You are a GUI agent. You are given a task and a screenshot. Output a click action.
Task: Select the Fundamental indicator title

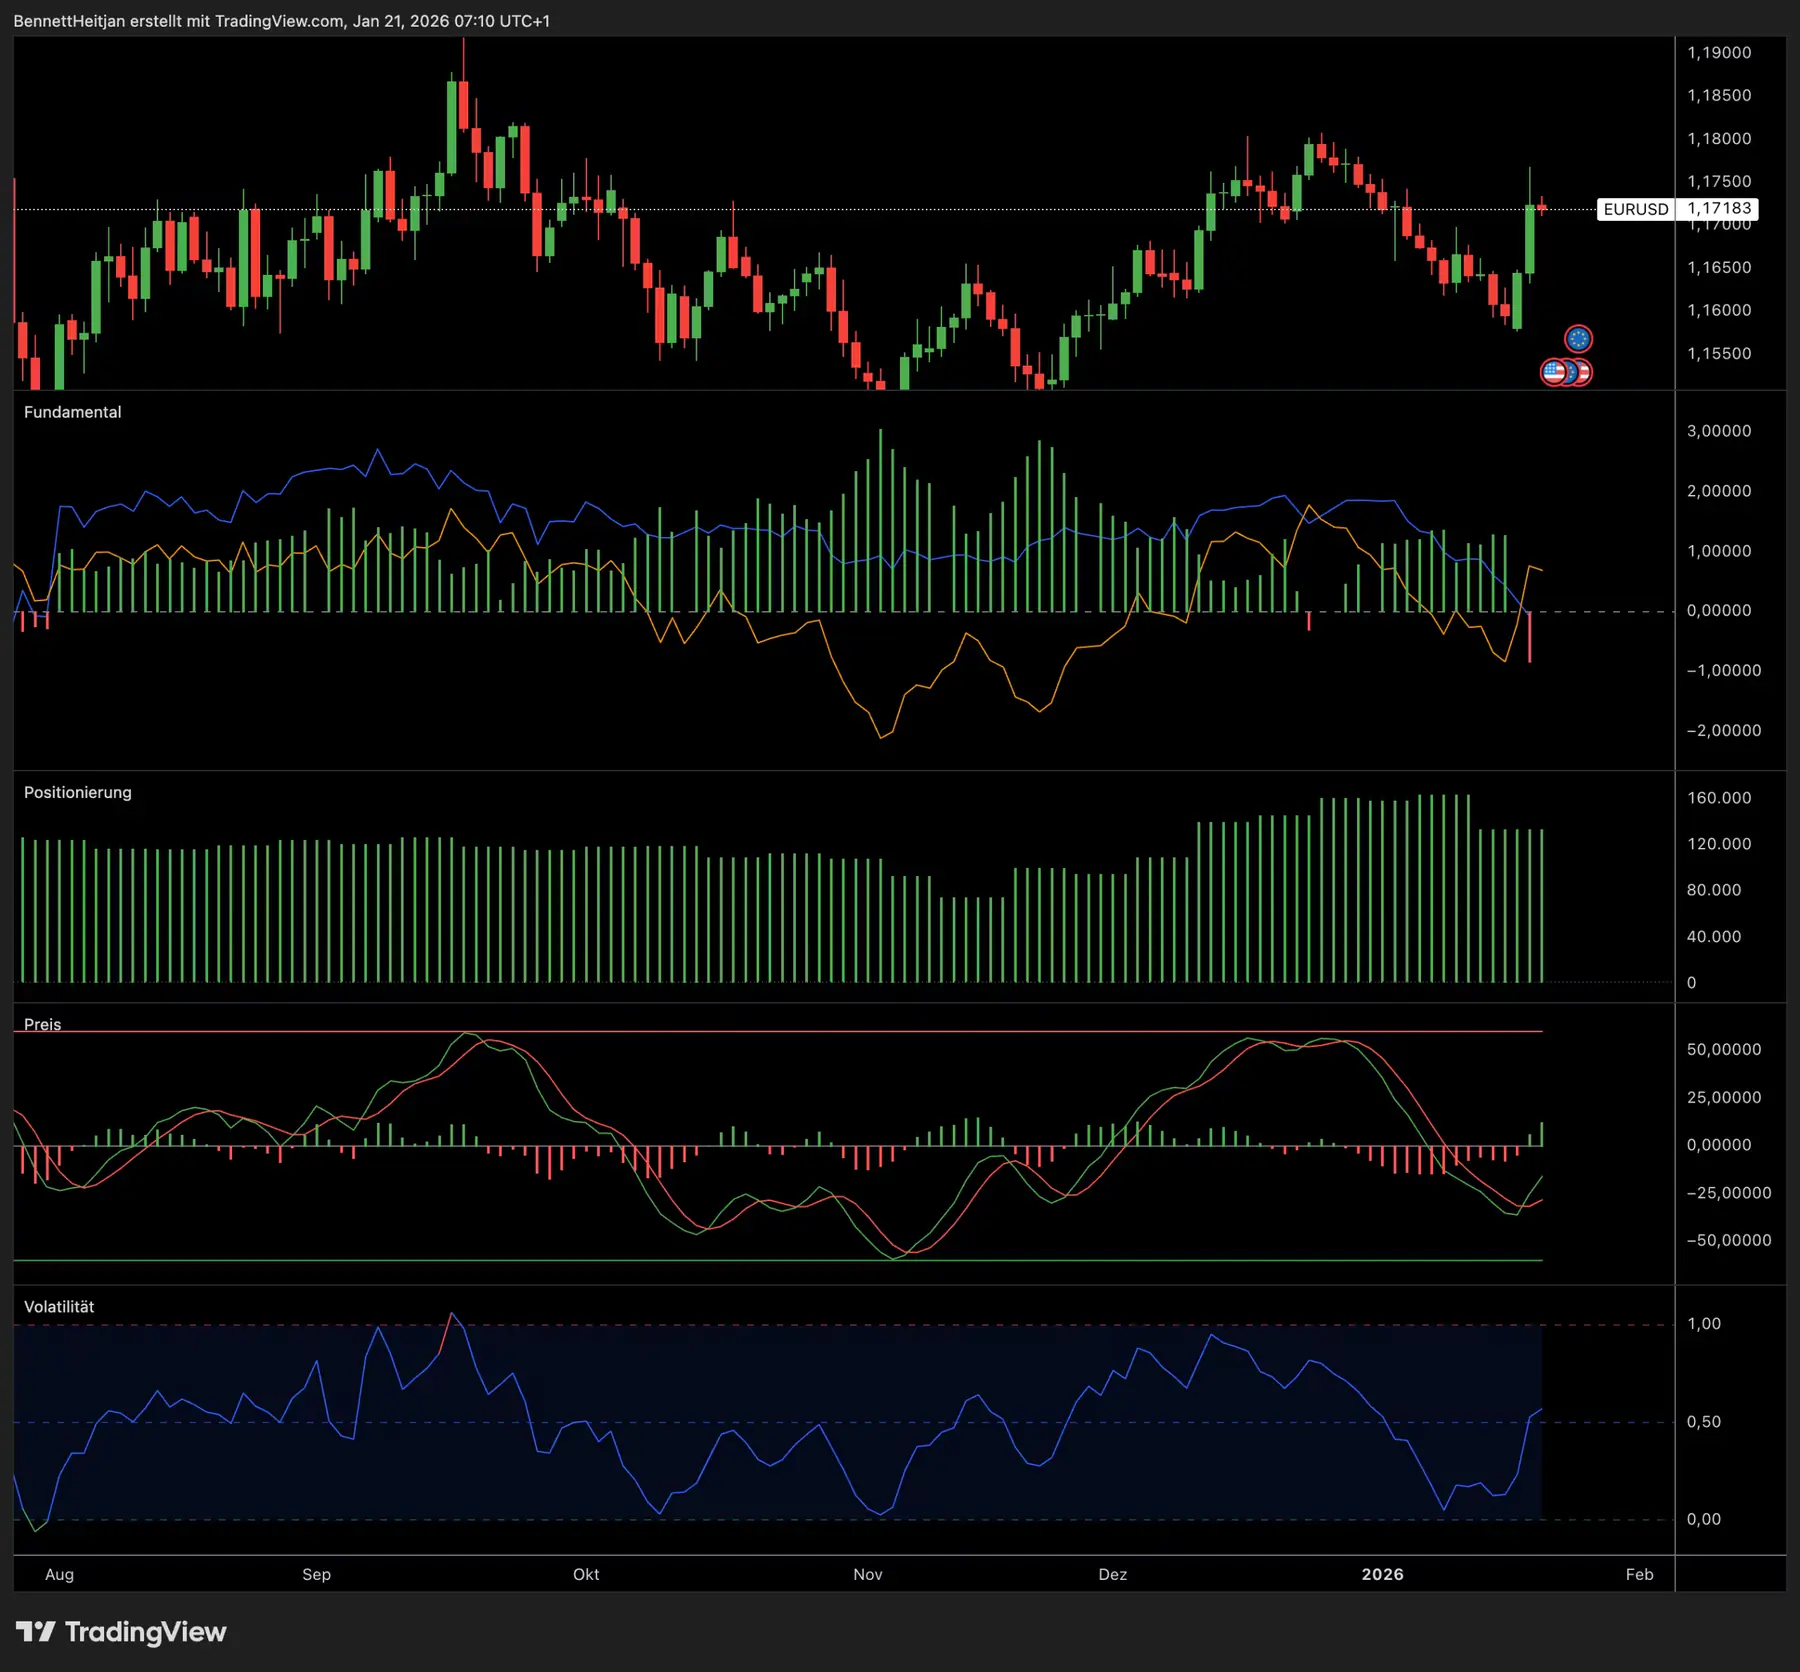pos(72,412)
